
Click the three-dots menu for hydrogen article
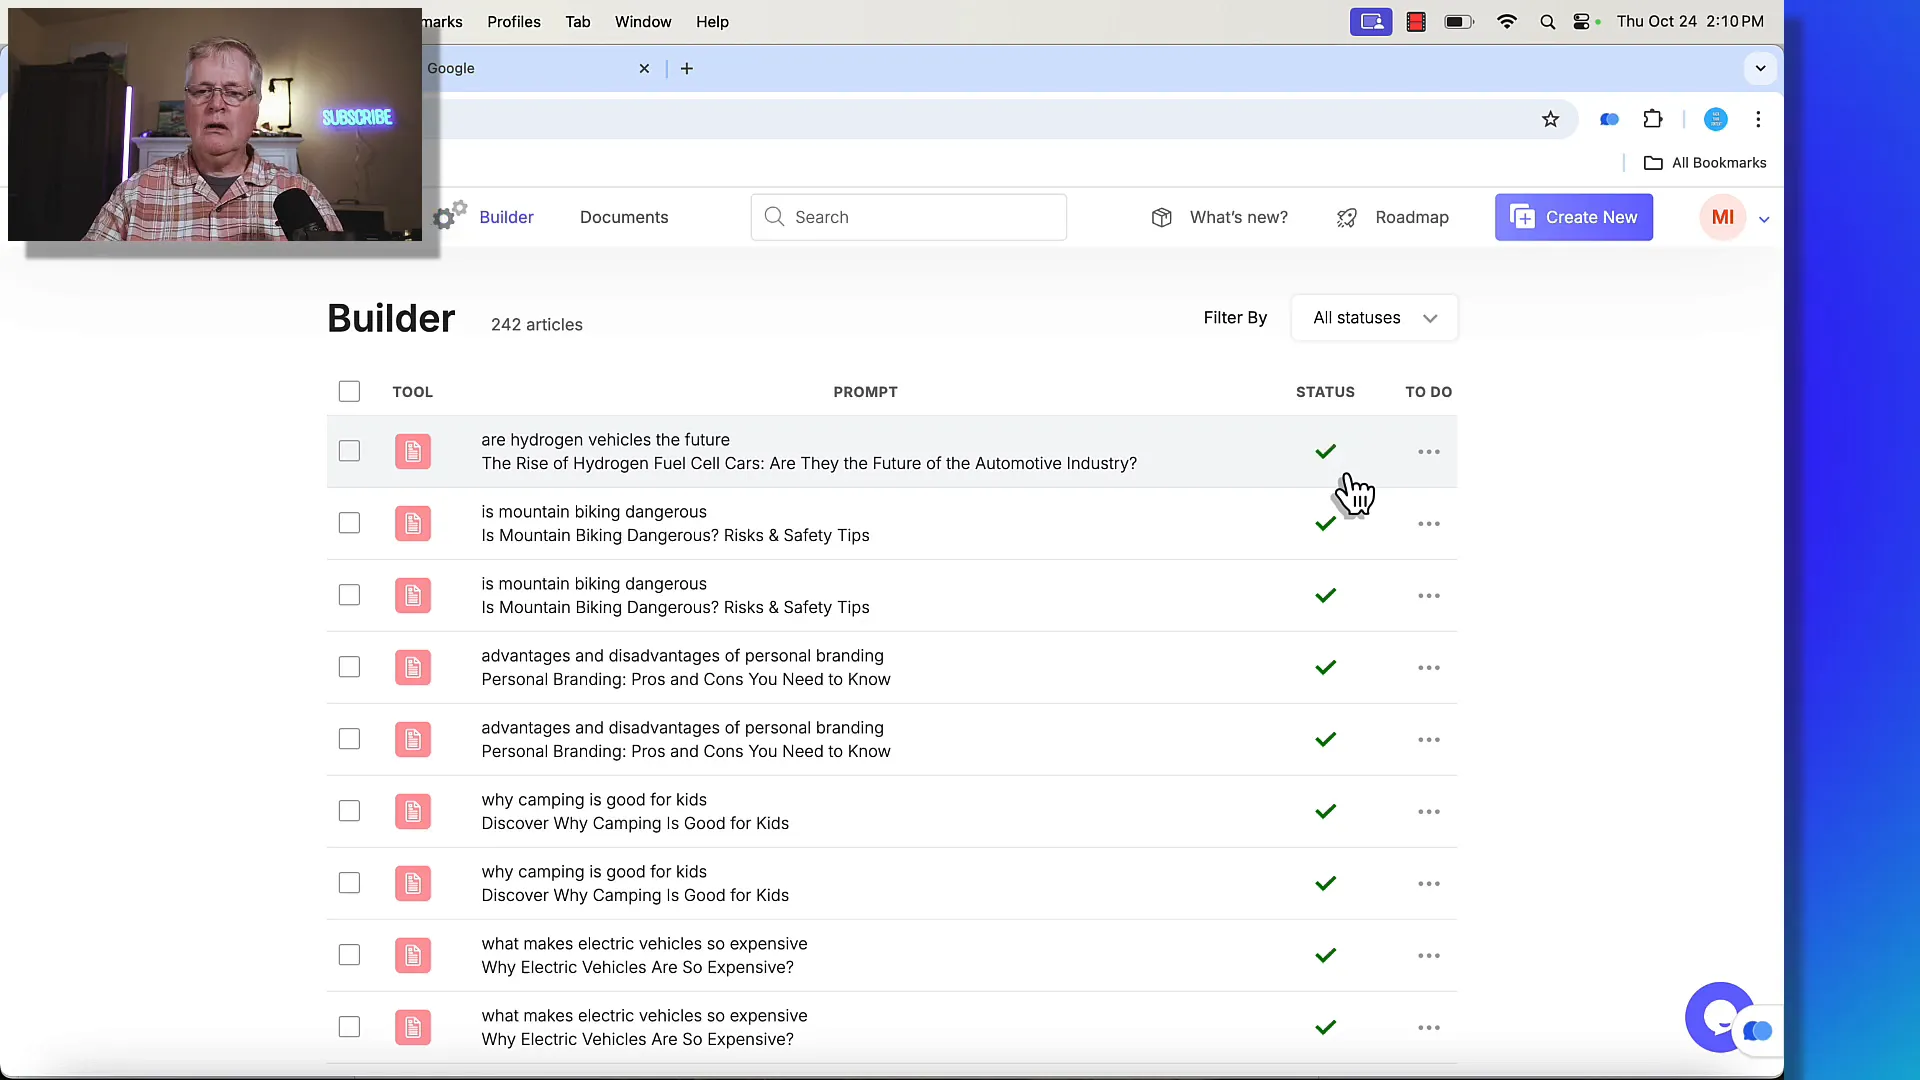(x=1428, y=451)
